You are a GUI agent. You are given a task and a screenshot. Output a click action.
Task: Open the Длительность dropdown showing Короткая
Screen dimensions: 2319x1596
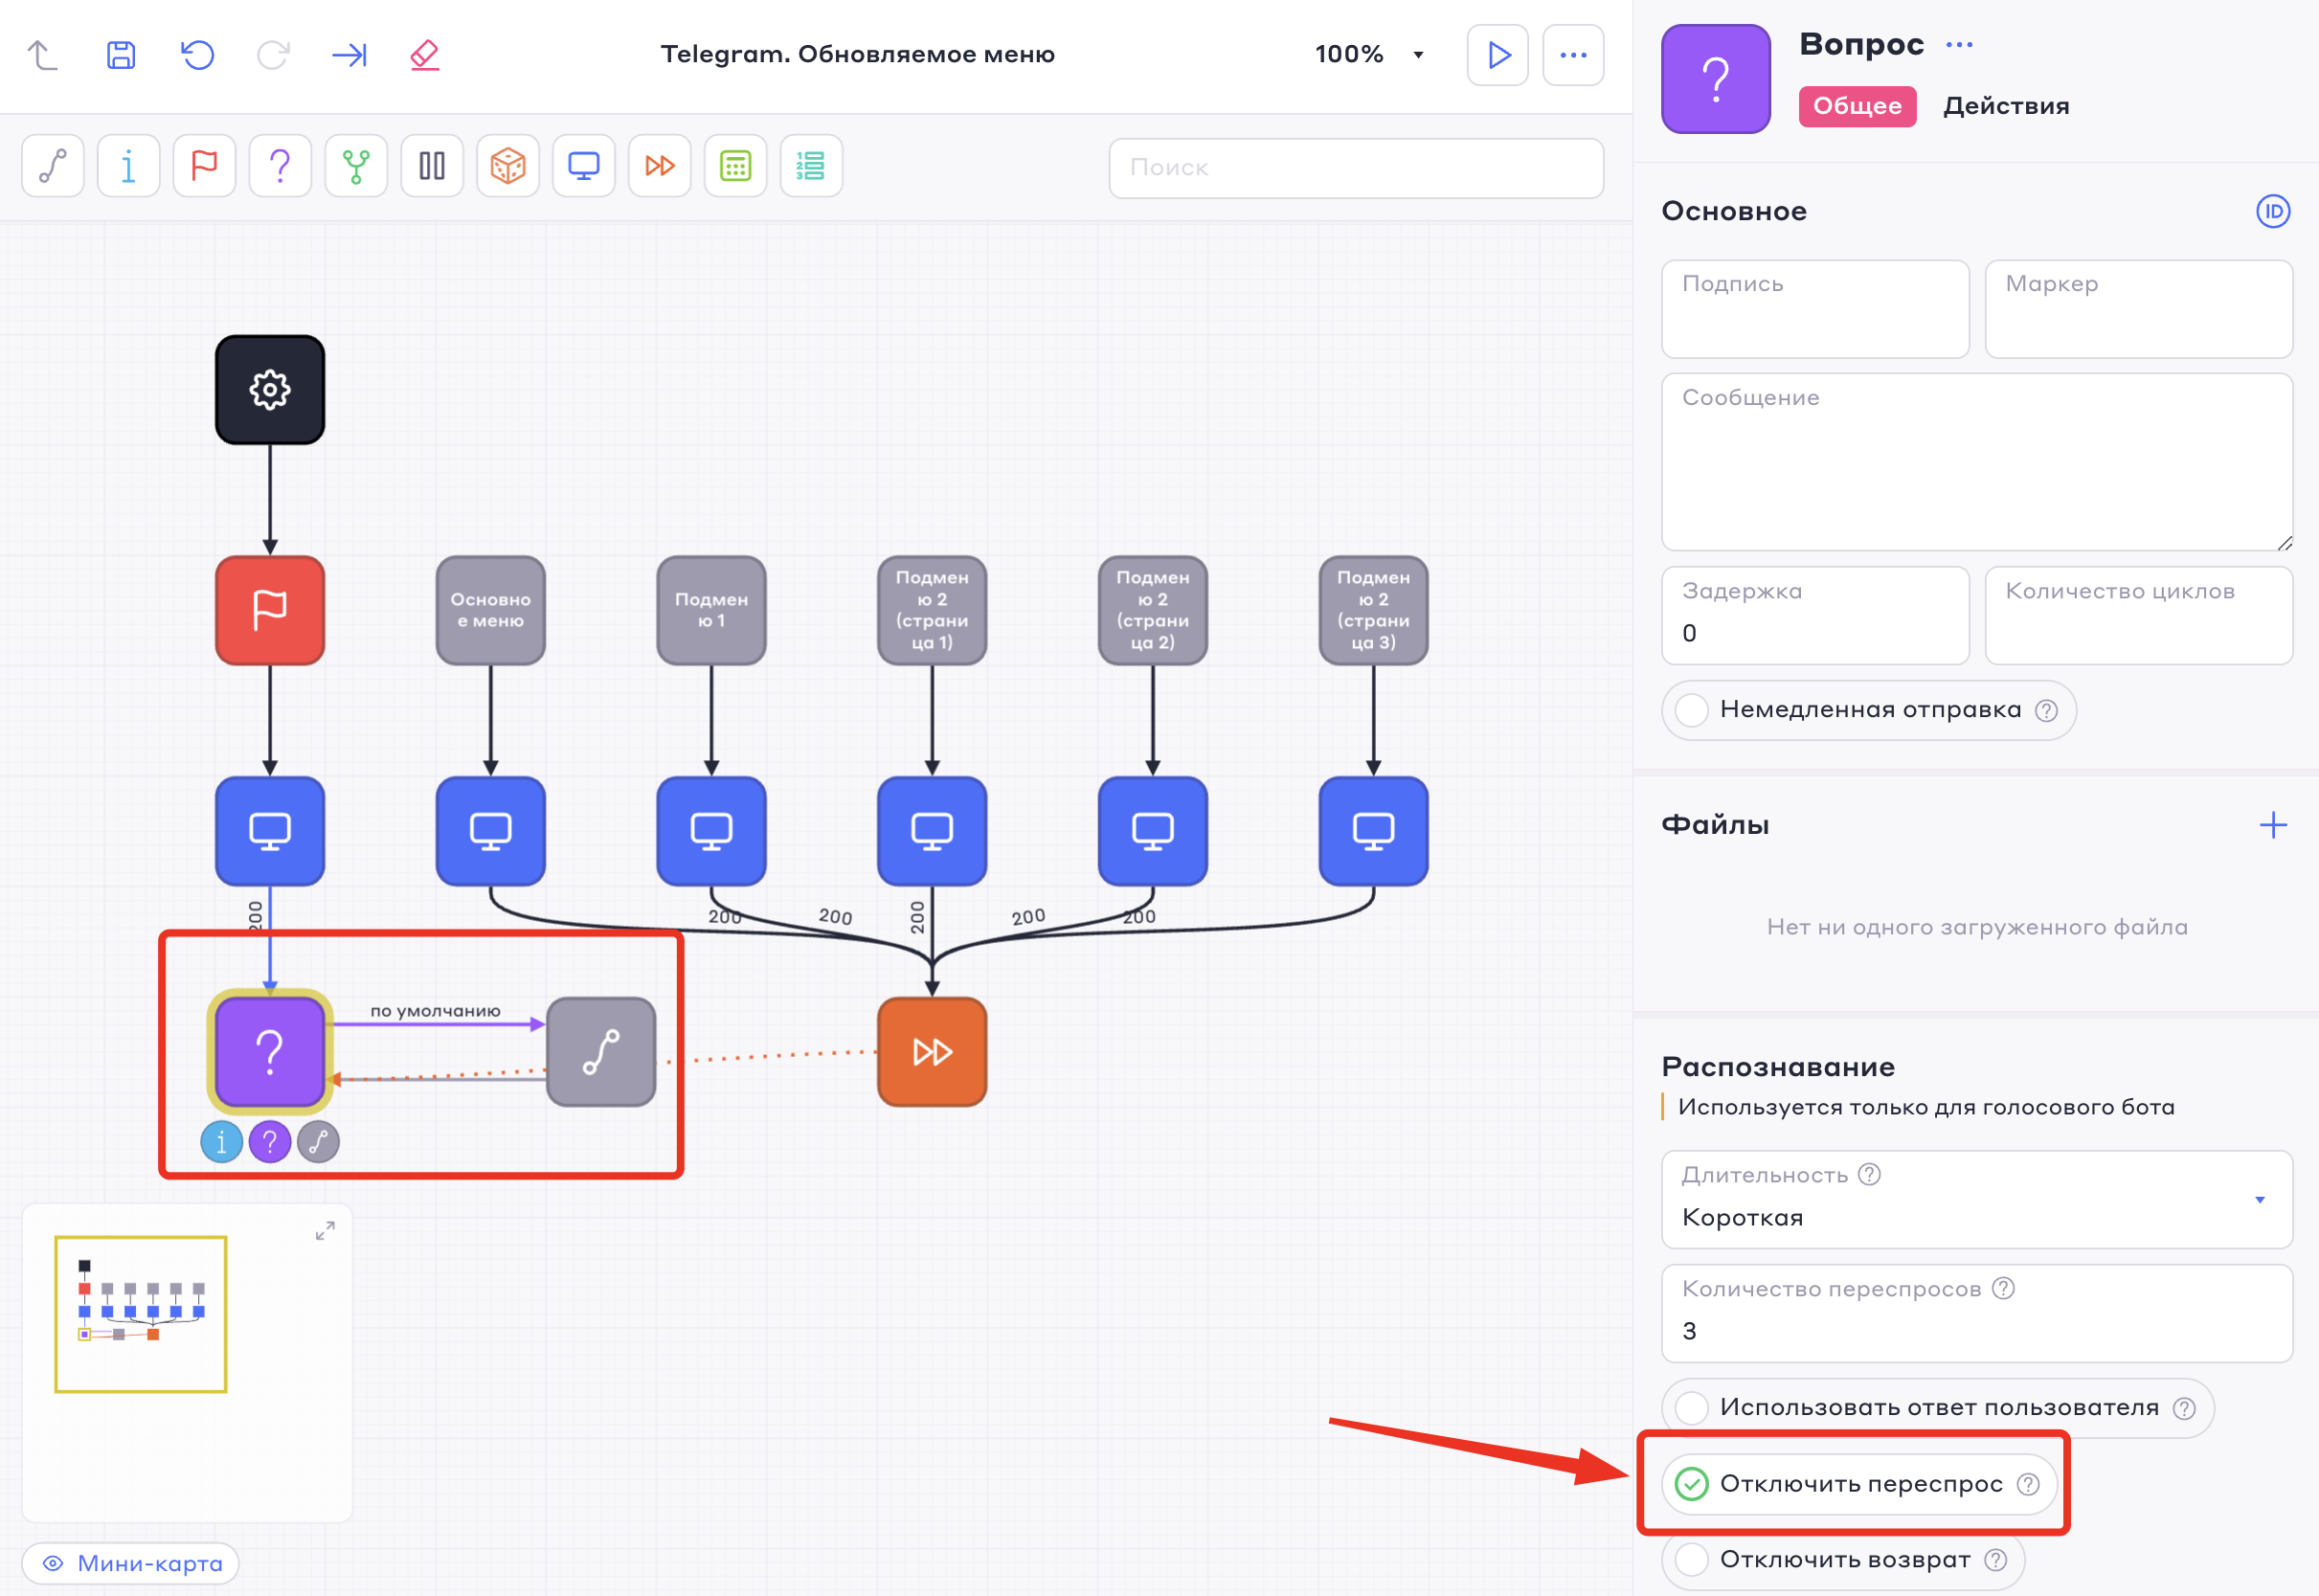coord(1977,1199)
